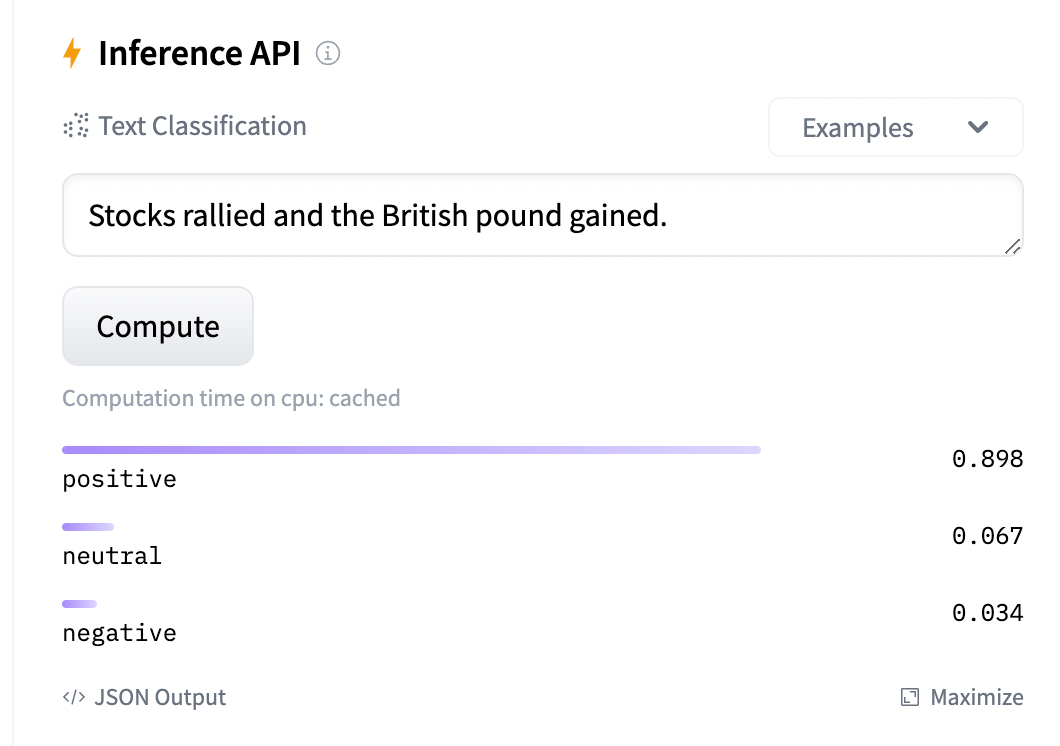Click the Maximize link text
Screen dimensions: 1060x746
pyautogui.click(x=975, y=697)
